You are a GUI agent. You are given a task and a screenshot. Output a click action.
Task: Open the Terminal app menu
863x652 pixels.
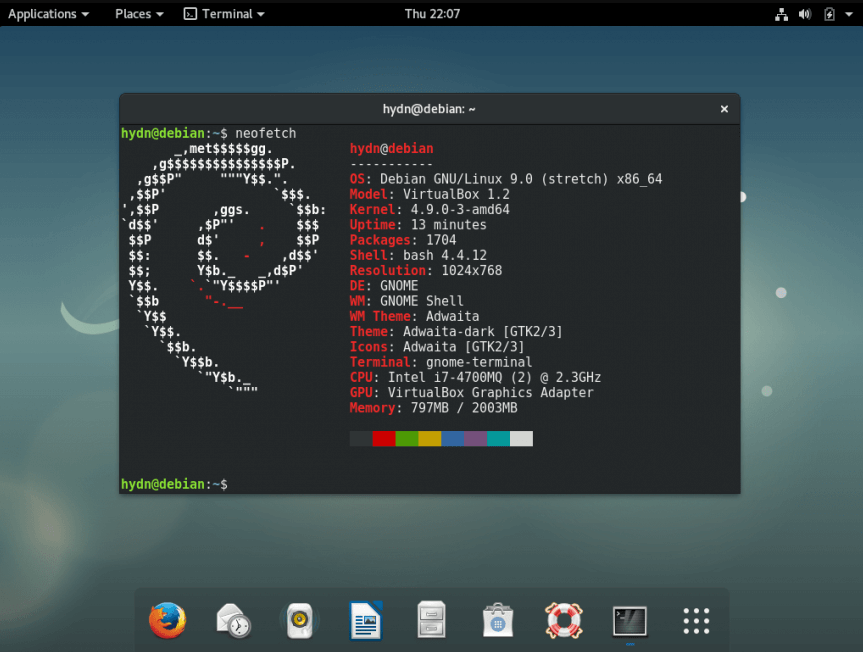(x=224, y=14)
